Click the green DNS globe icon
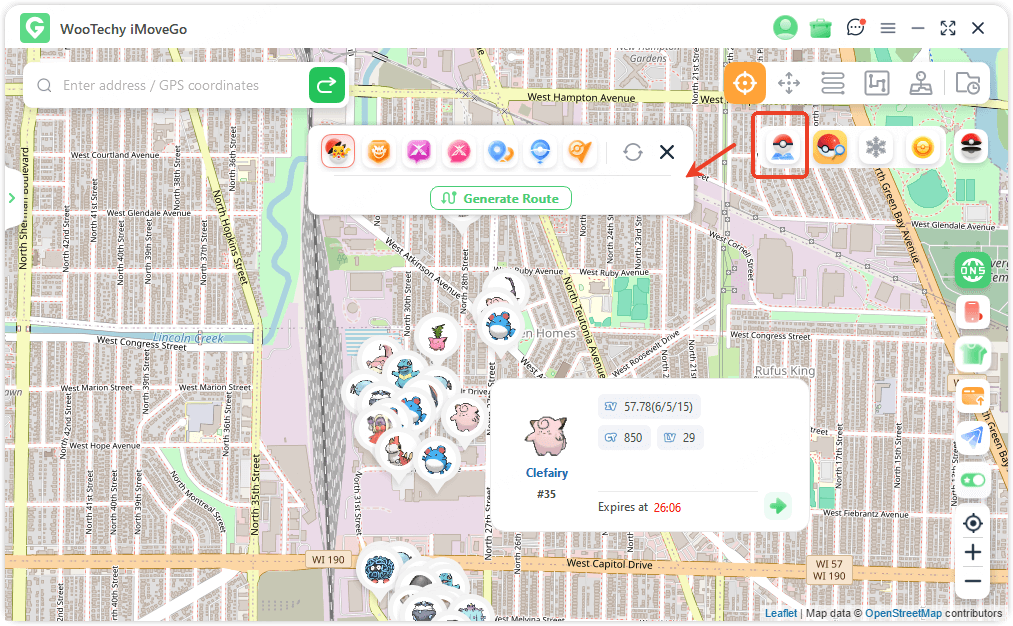This screenshot has width=1013, height=626. (x=972, y=269)
